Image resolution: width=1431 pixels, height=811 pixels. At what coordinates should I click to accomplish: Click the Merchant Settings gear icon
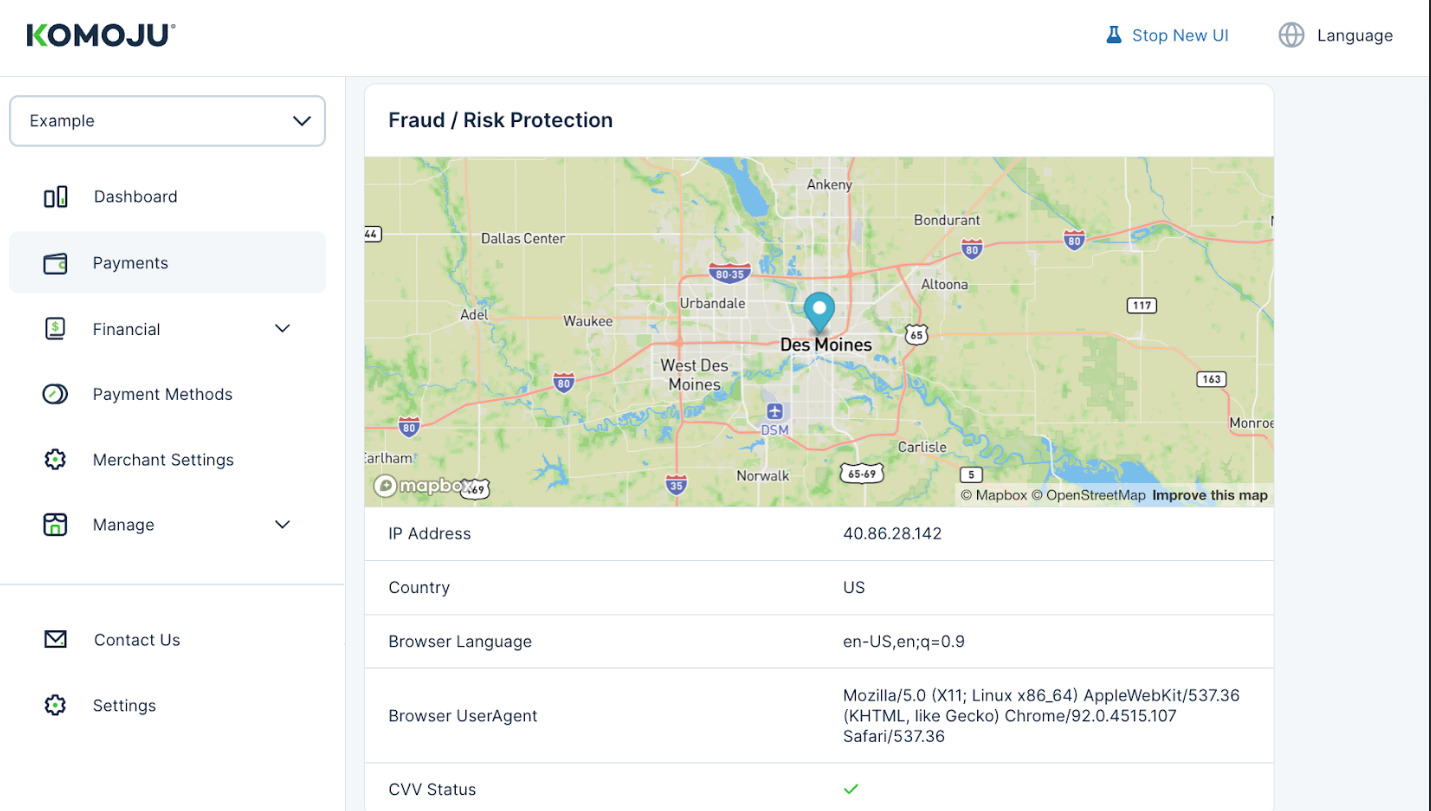(55, 460)
